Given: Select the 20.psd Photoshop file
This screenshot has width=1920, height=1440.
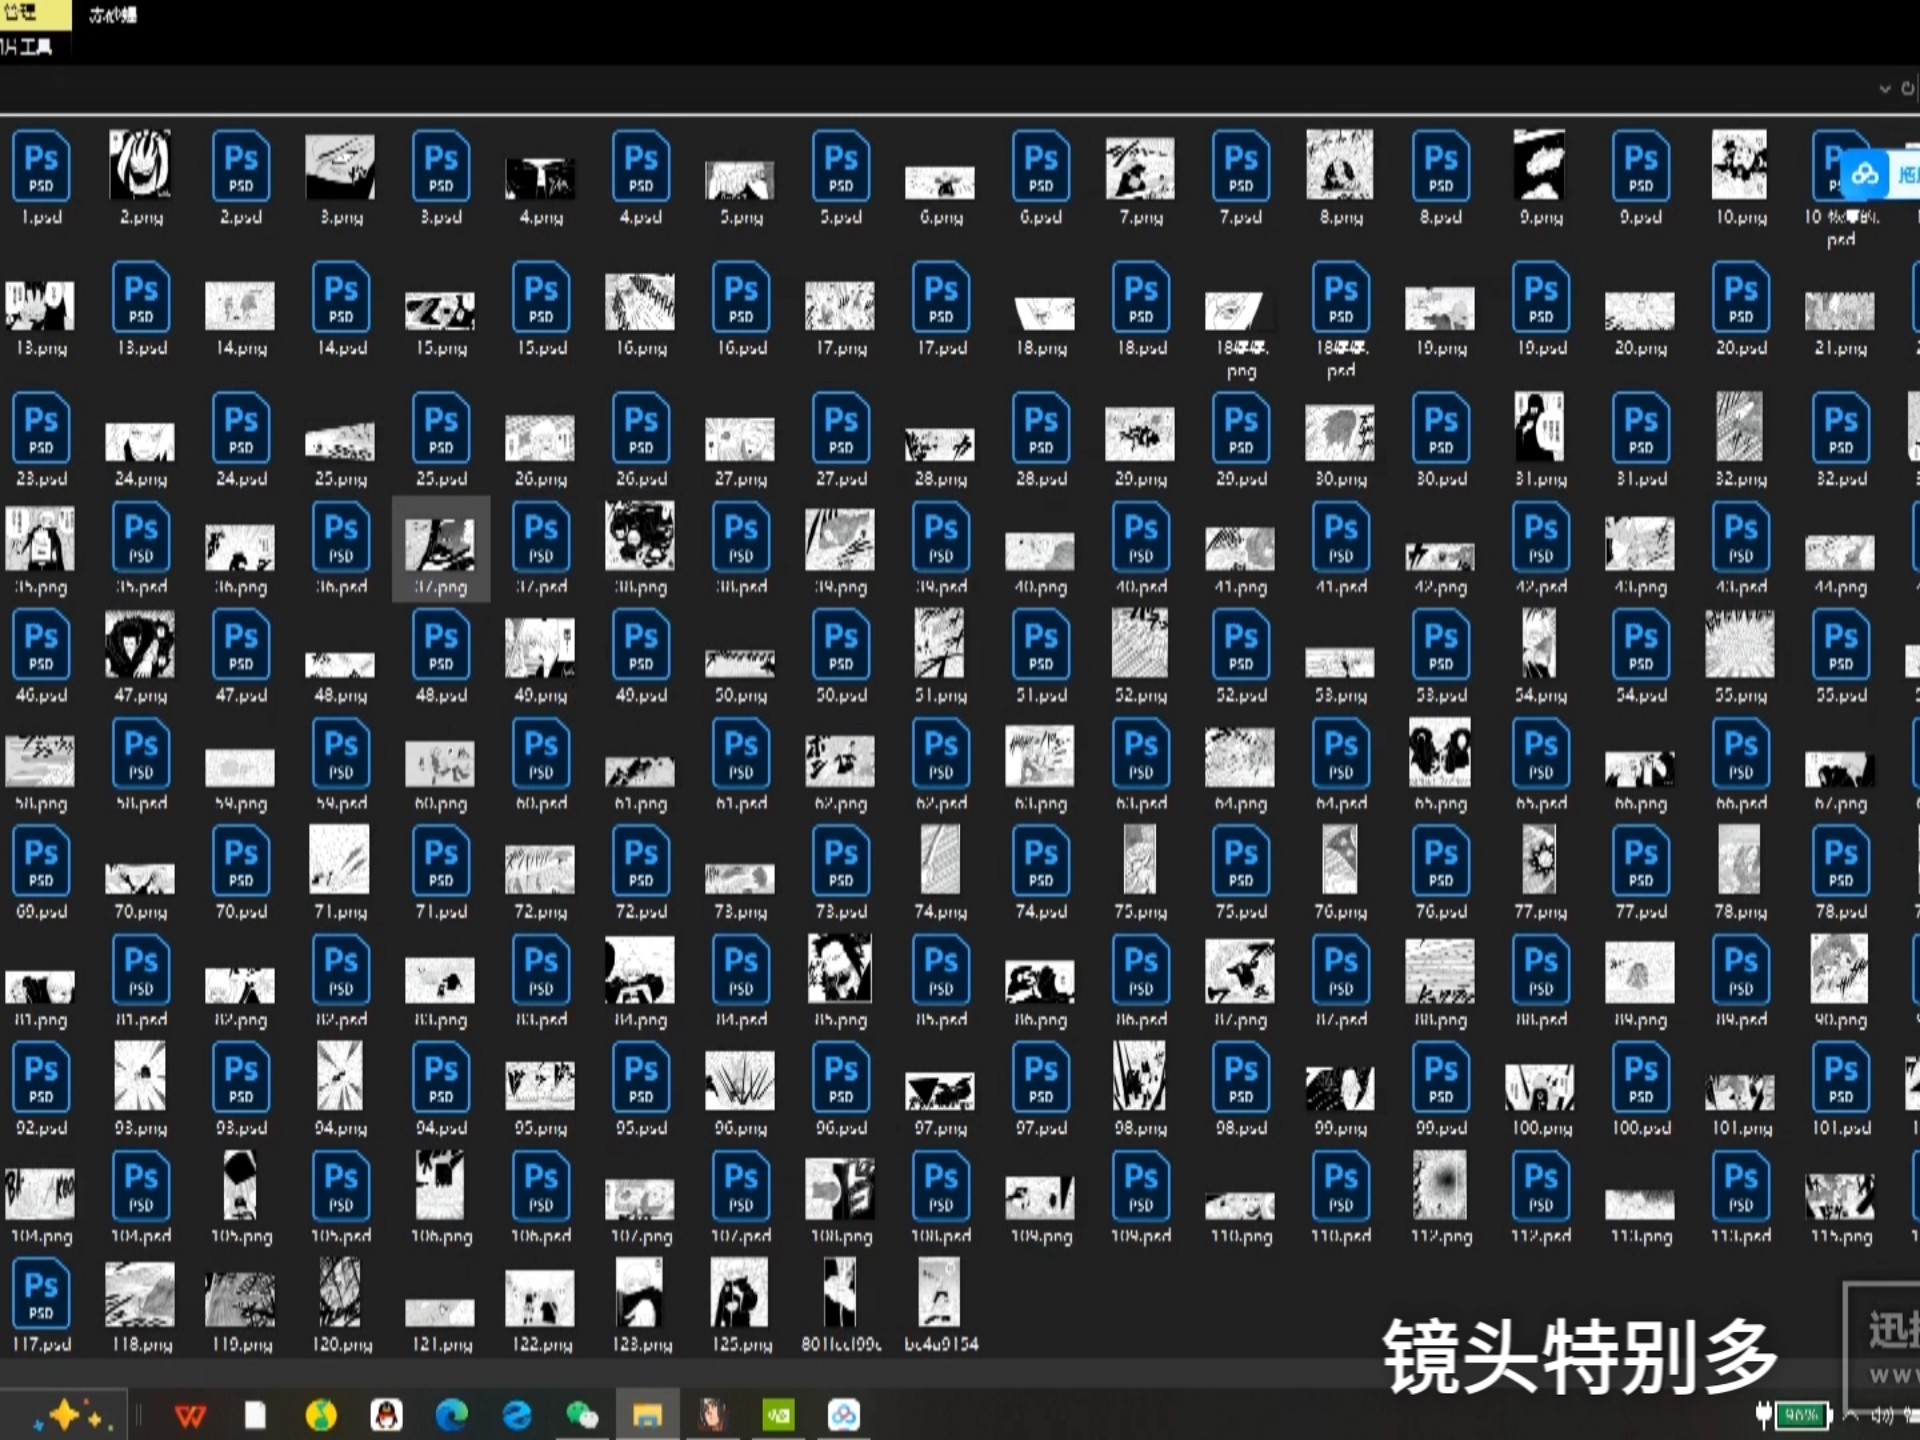Looking at the screenshot, I should pos(1741,297).
